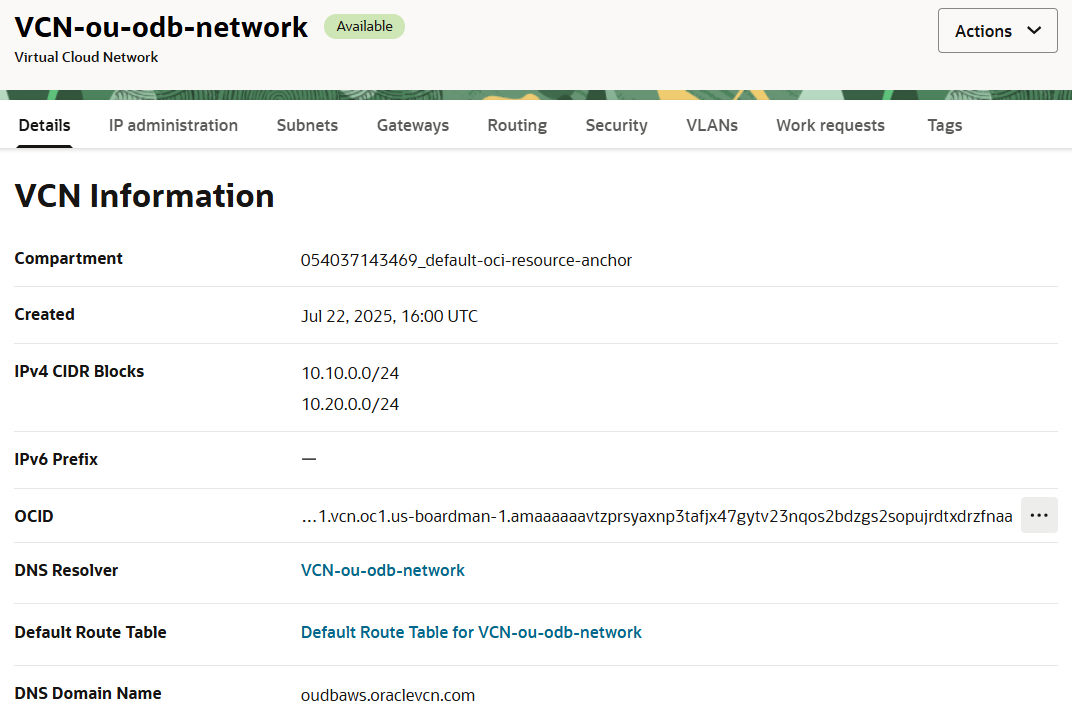Viewport: 1072px width, 718px height.
Task: Go to the Subnets tab
Action: click(x=307, y=125)
